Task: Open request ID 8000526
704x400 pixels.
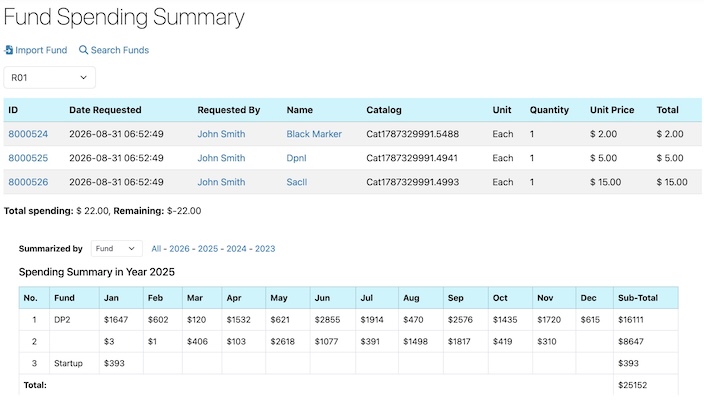Action: (28, 182)
